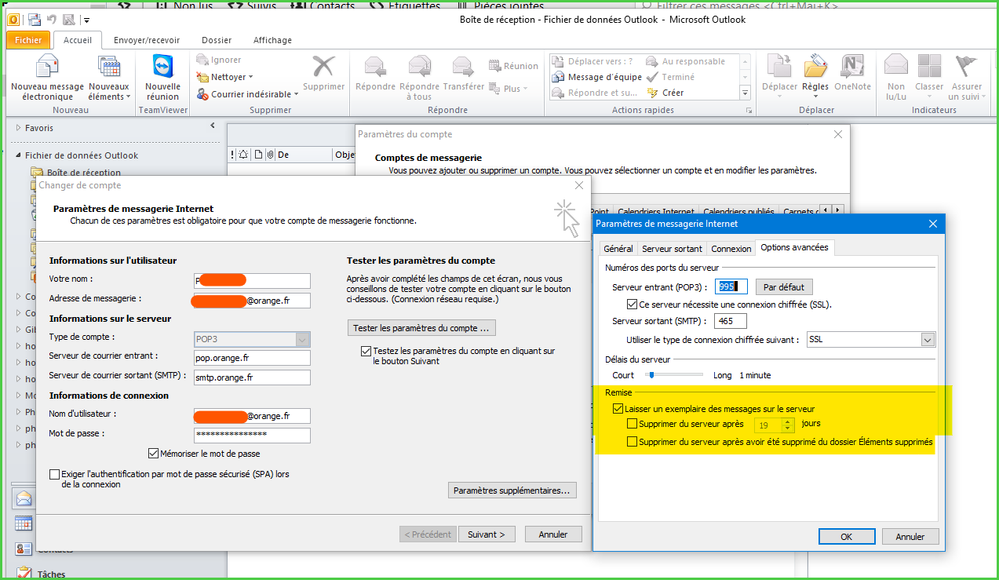This screenshot has width=999, height=580.
Task: Open the Plus reply options
Action: coord(508,89)
